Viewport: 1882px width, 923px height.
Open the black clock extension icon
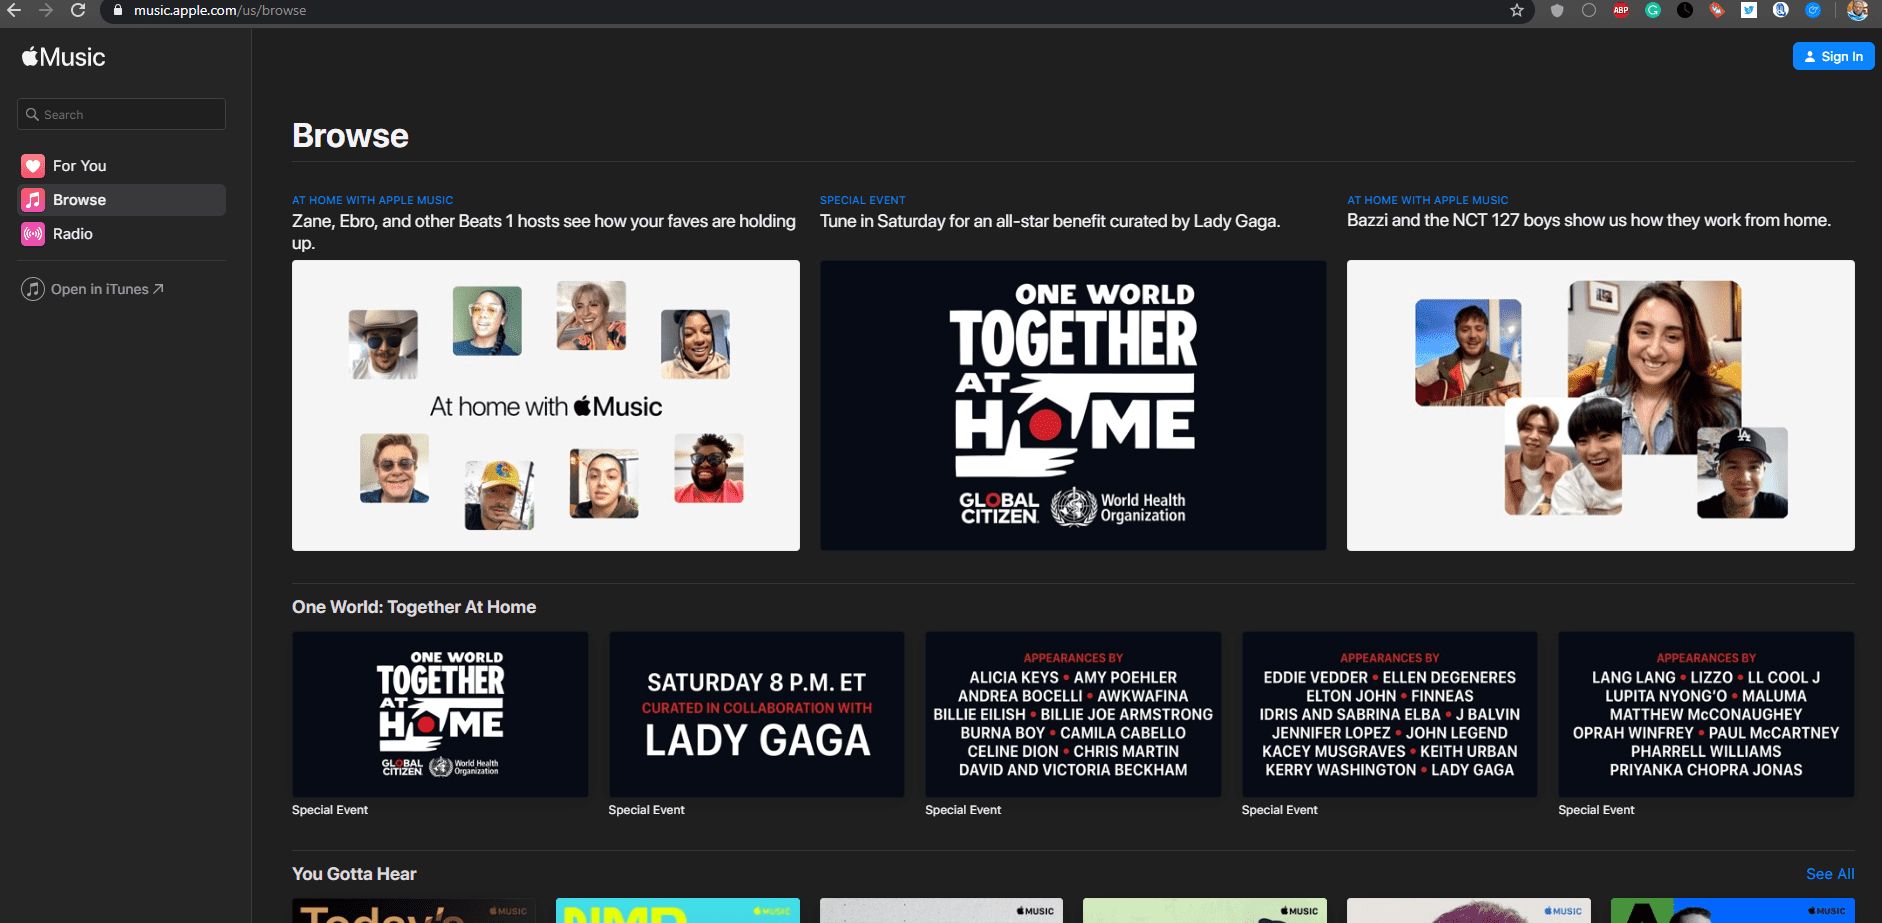click(x=1685, y=10)
